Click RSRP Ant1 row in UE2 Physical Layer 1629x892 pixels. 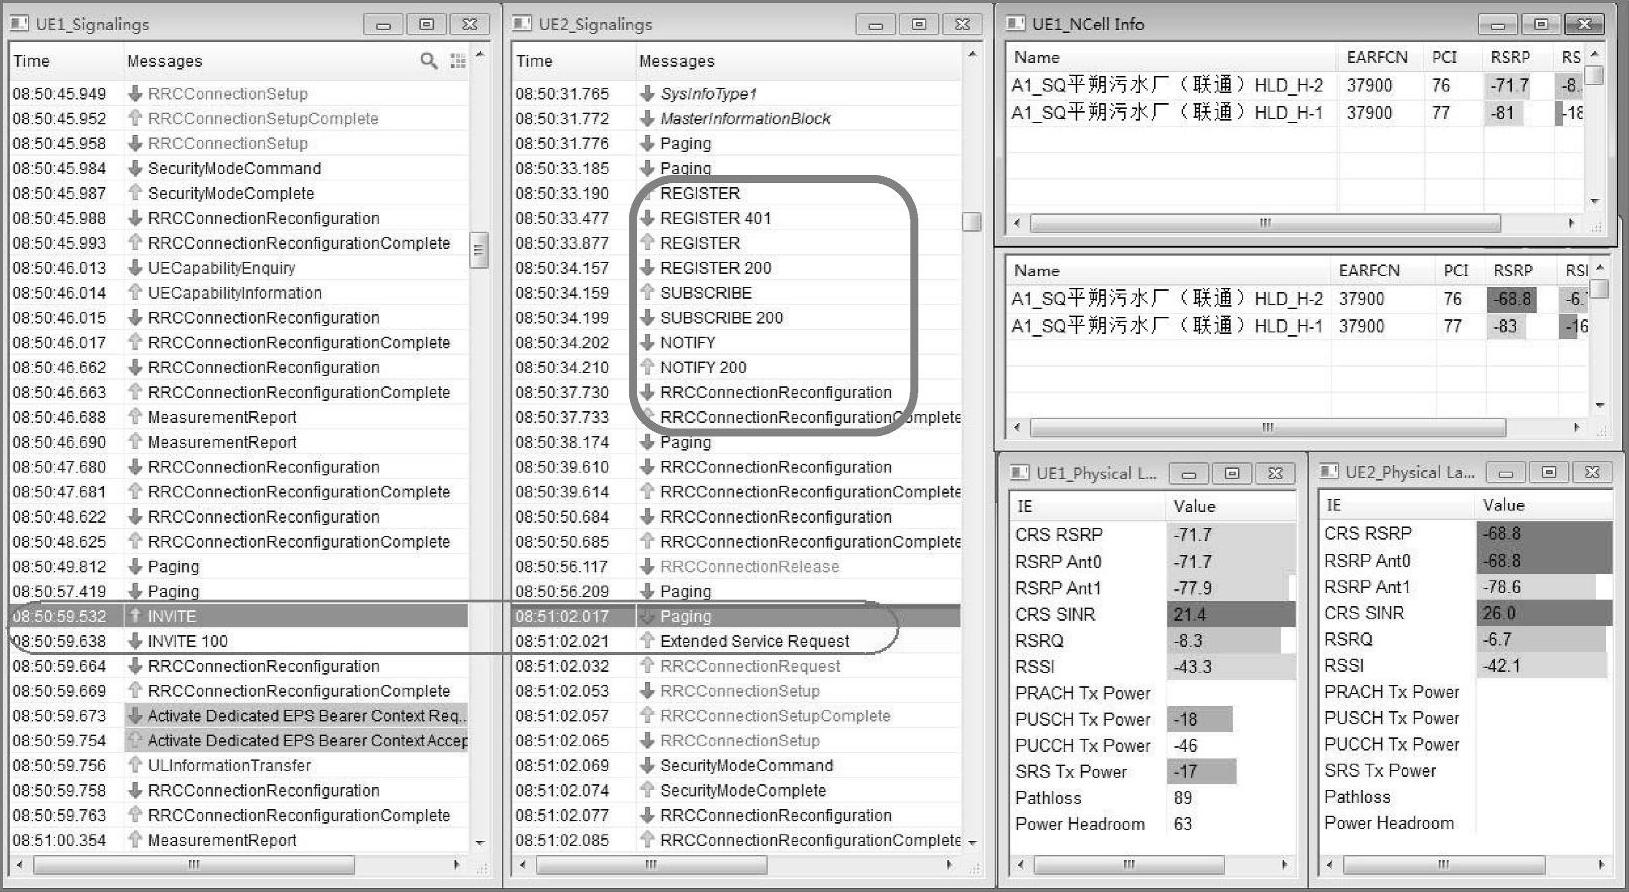tap(1466, 587)
